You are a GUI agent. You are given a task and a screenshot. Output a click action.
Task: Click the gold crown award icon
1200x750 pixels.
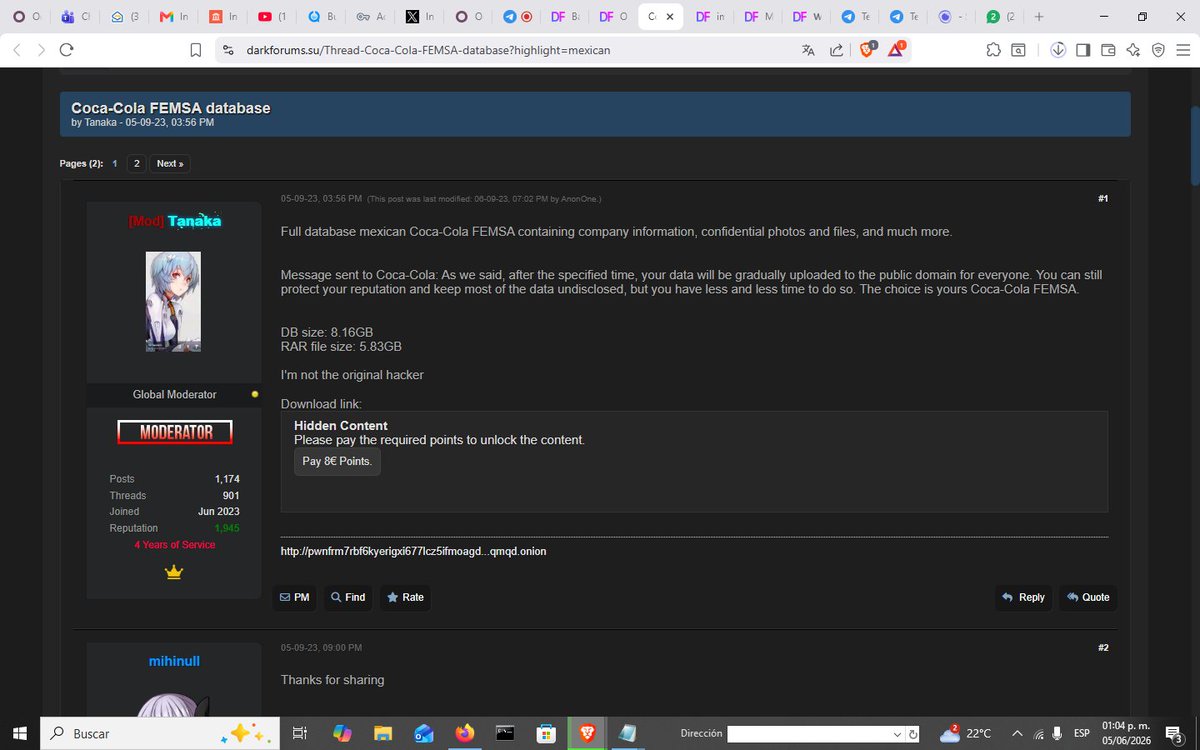click(x=174, y=572)
